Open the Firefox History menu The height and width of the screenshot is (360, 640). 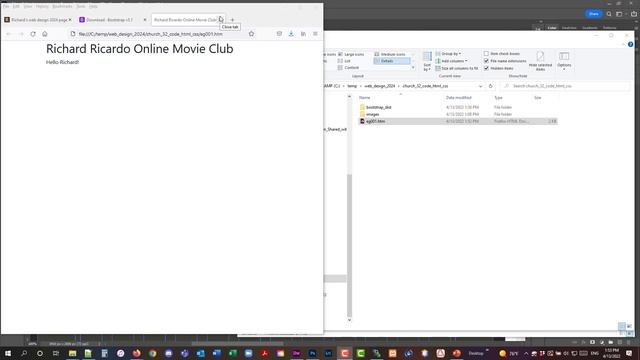[x=42, y=7]
